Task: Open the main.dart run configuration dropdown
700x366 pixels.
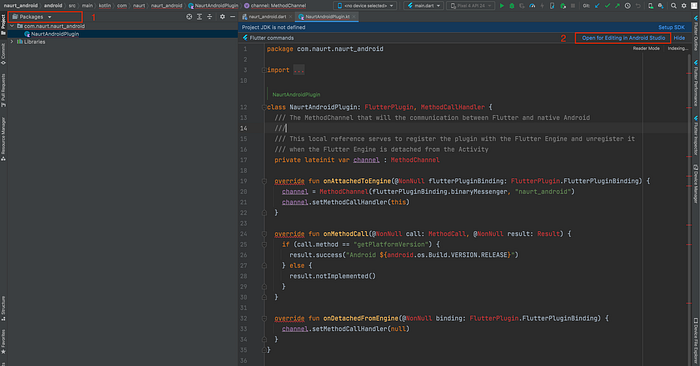Action: (424, 6)
